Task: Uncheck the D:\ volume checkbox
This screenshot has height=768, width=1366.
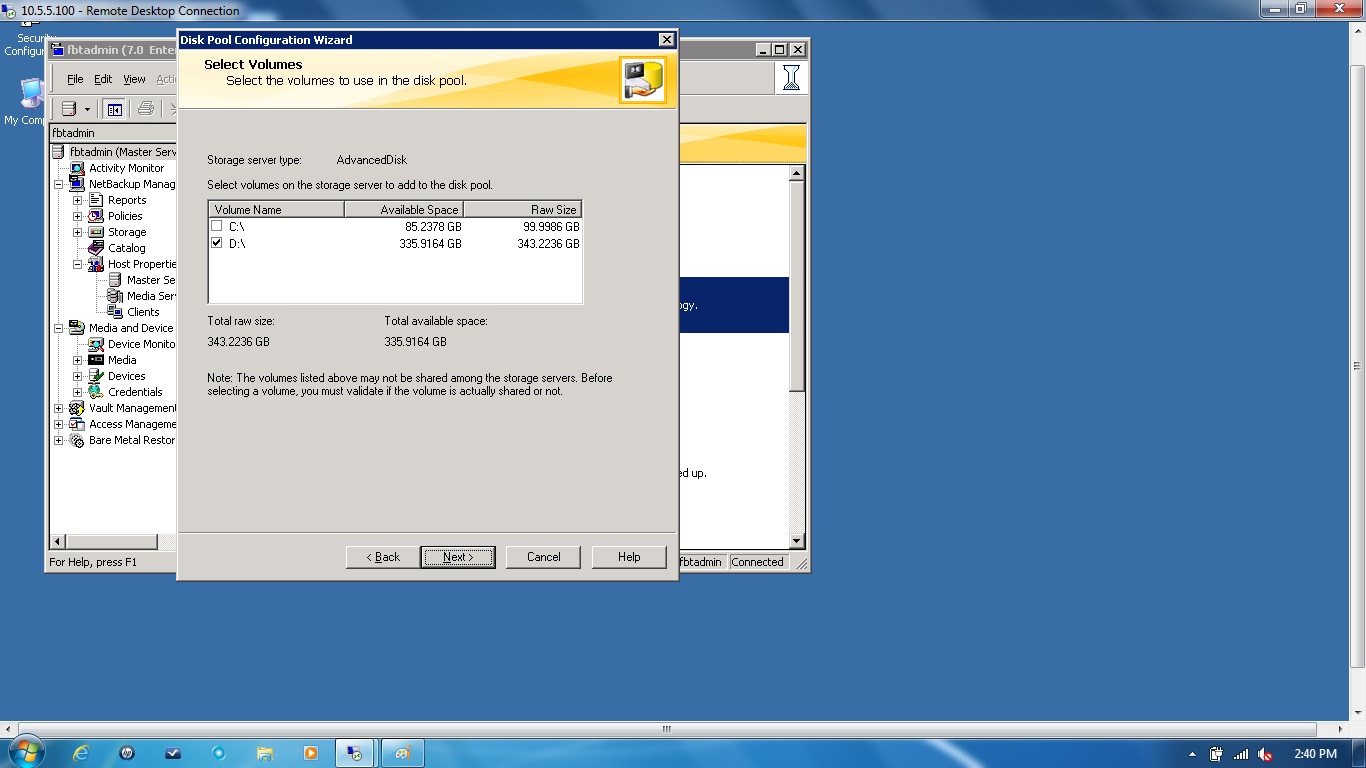Action: (x=217, y=243)
